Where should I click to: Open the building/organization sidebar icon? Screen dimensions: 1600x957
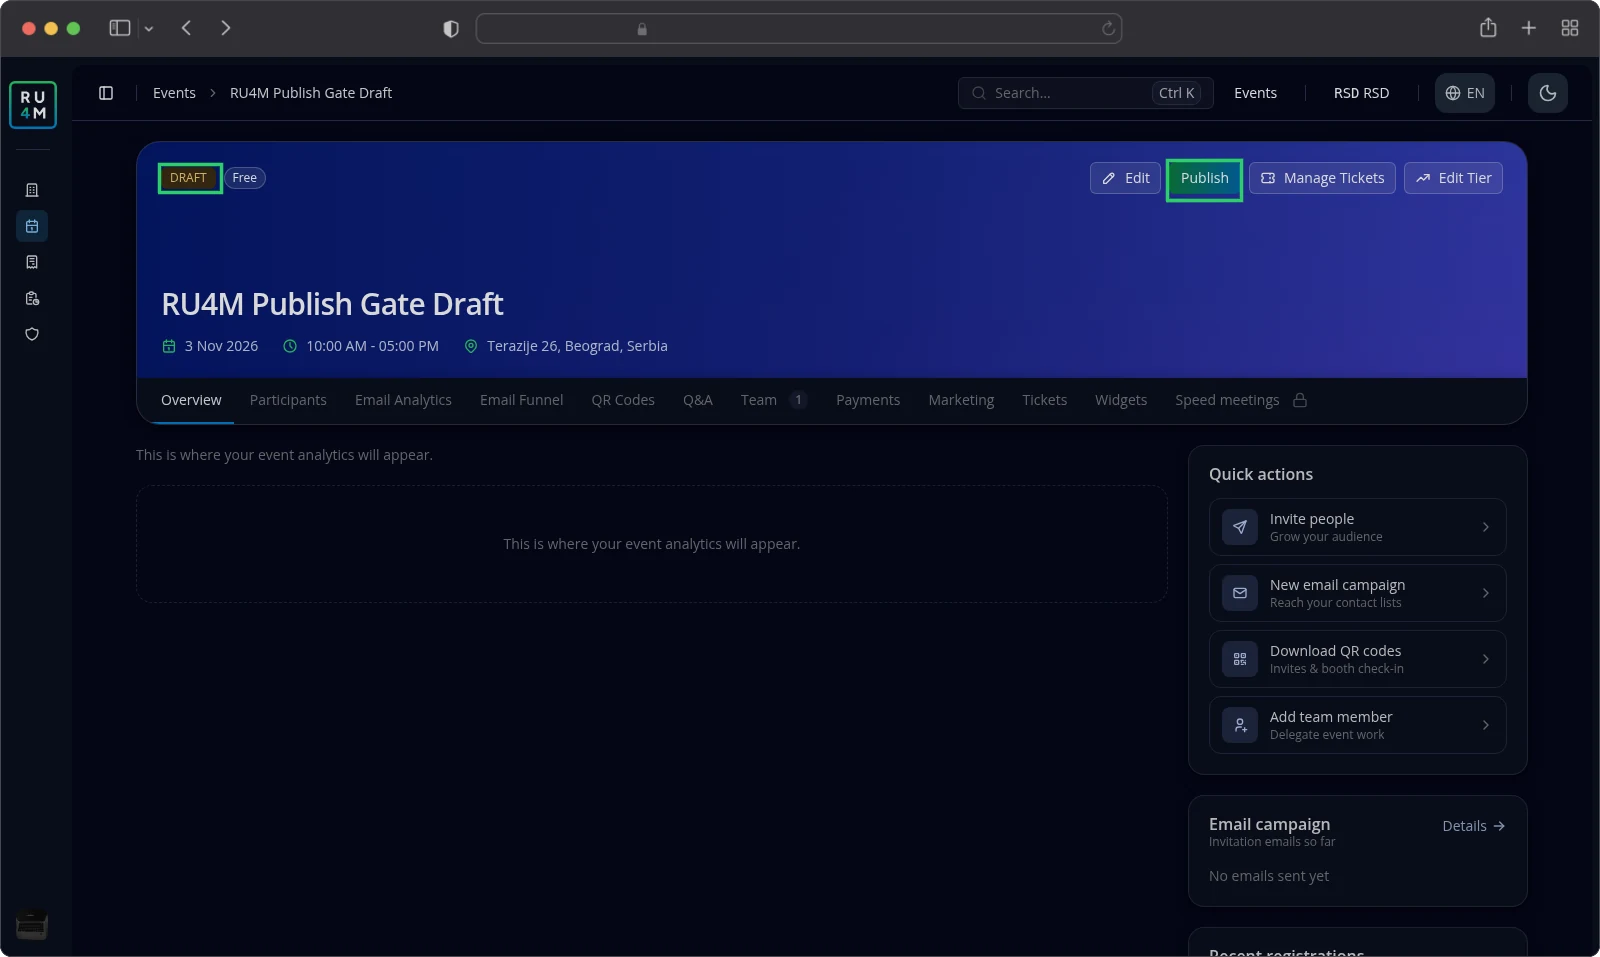(x=32, y=190)
